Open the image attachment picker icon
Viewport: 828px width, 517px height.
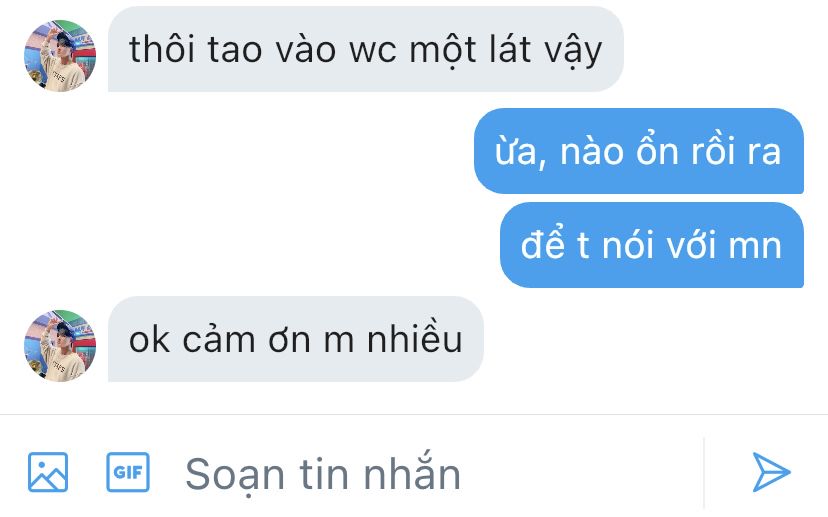(48, 472)
